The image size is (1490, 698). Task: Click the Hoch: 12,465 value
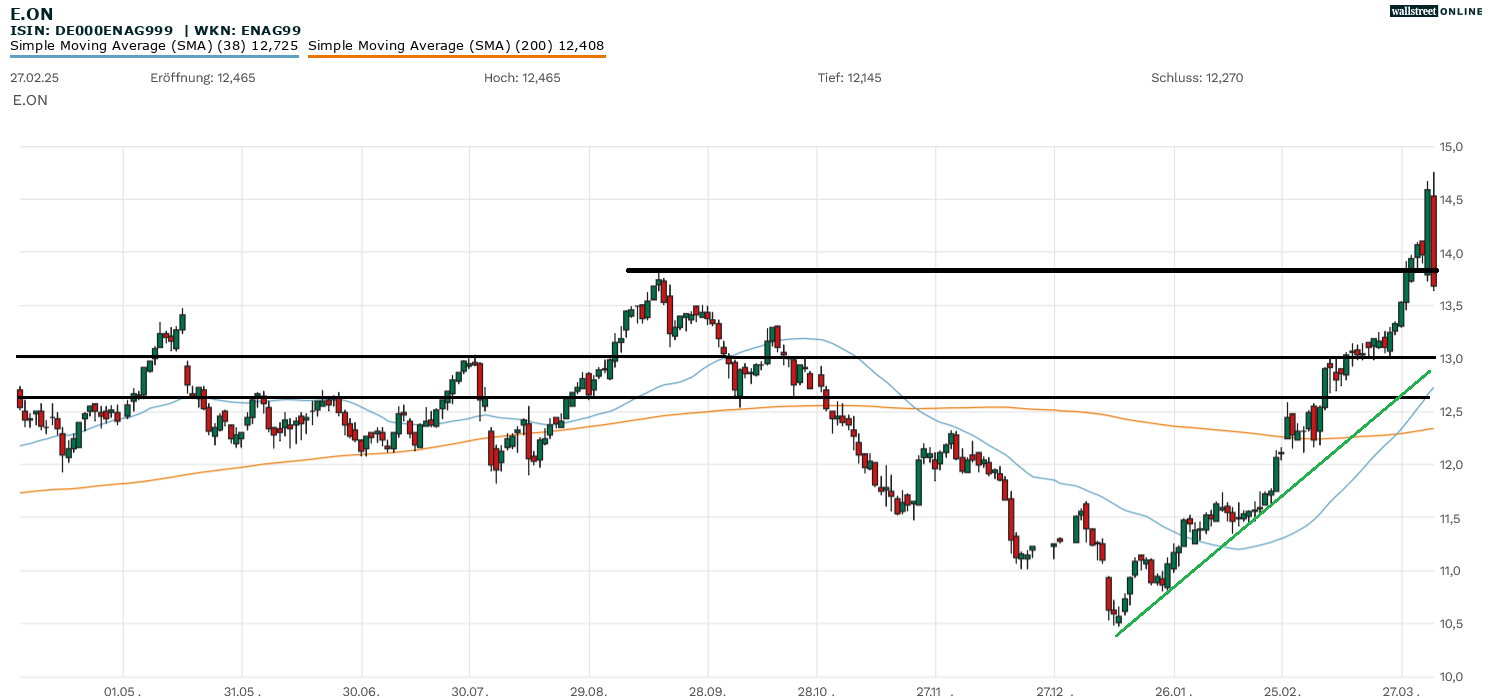pyautogui.click(x=522, y=78)
